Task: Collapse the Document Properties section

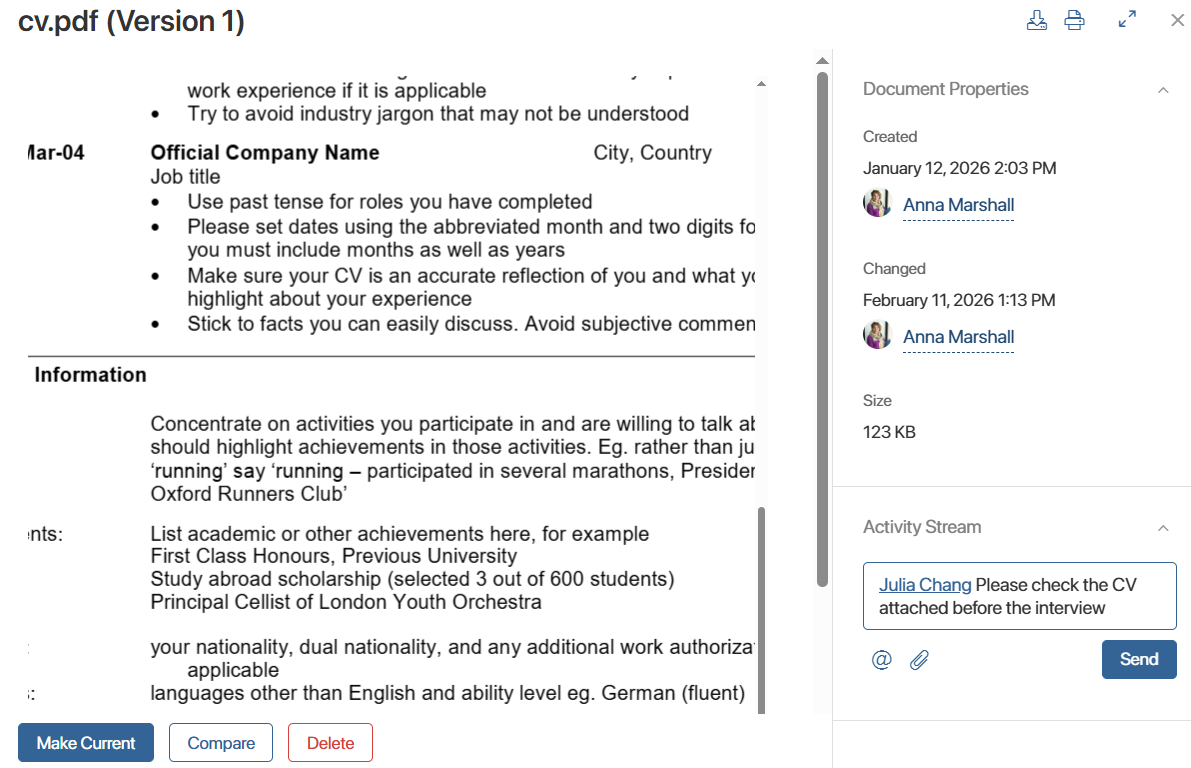Action: (x=1163, y=90)
